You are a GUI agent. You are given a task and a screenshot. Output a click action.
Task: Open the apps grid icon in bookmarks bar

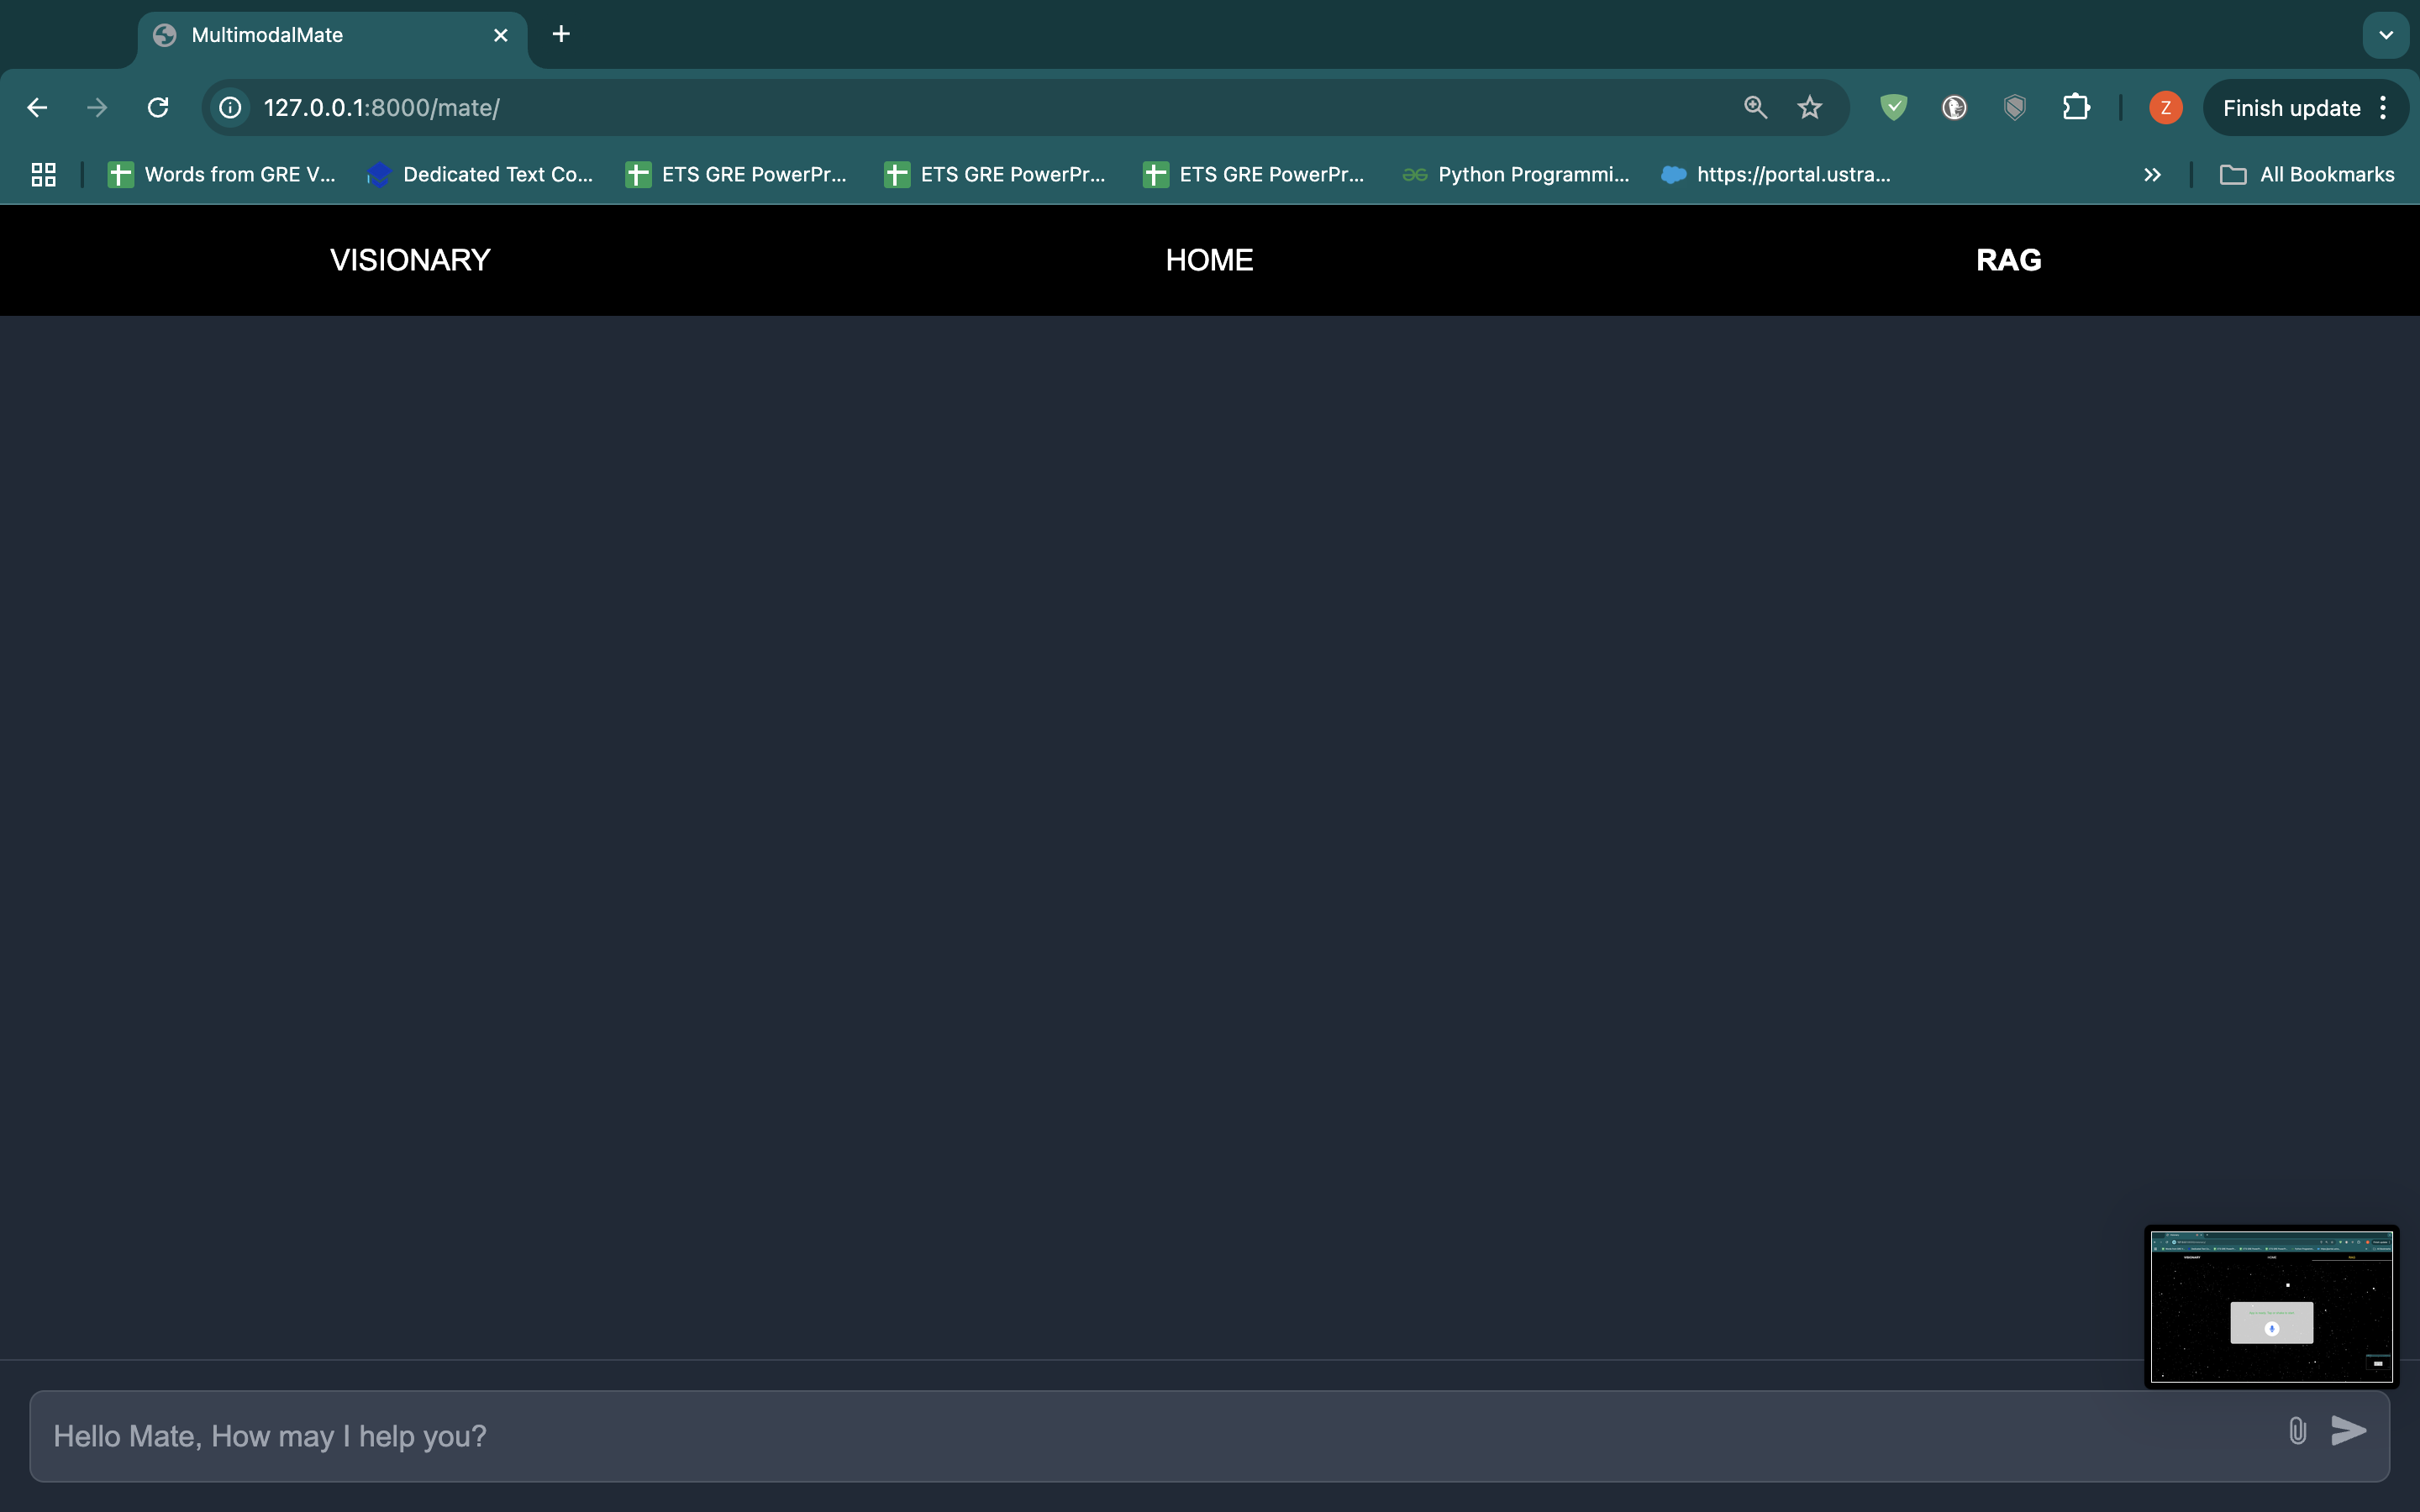pyautogui.click(x=43, y=175)
